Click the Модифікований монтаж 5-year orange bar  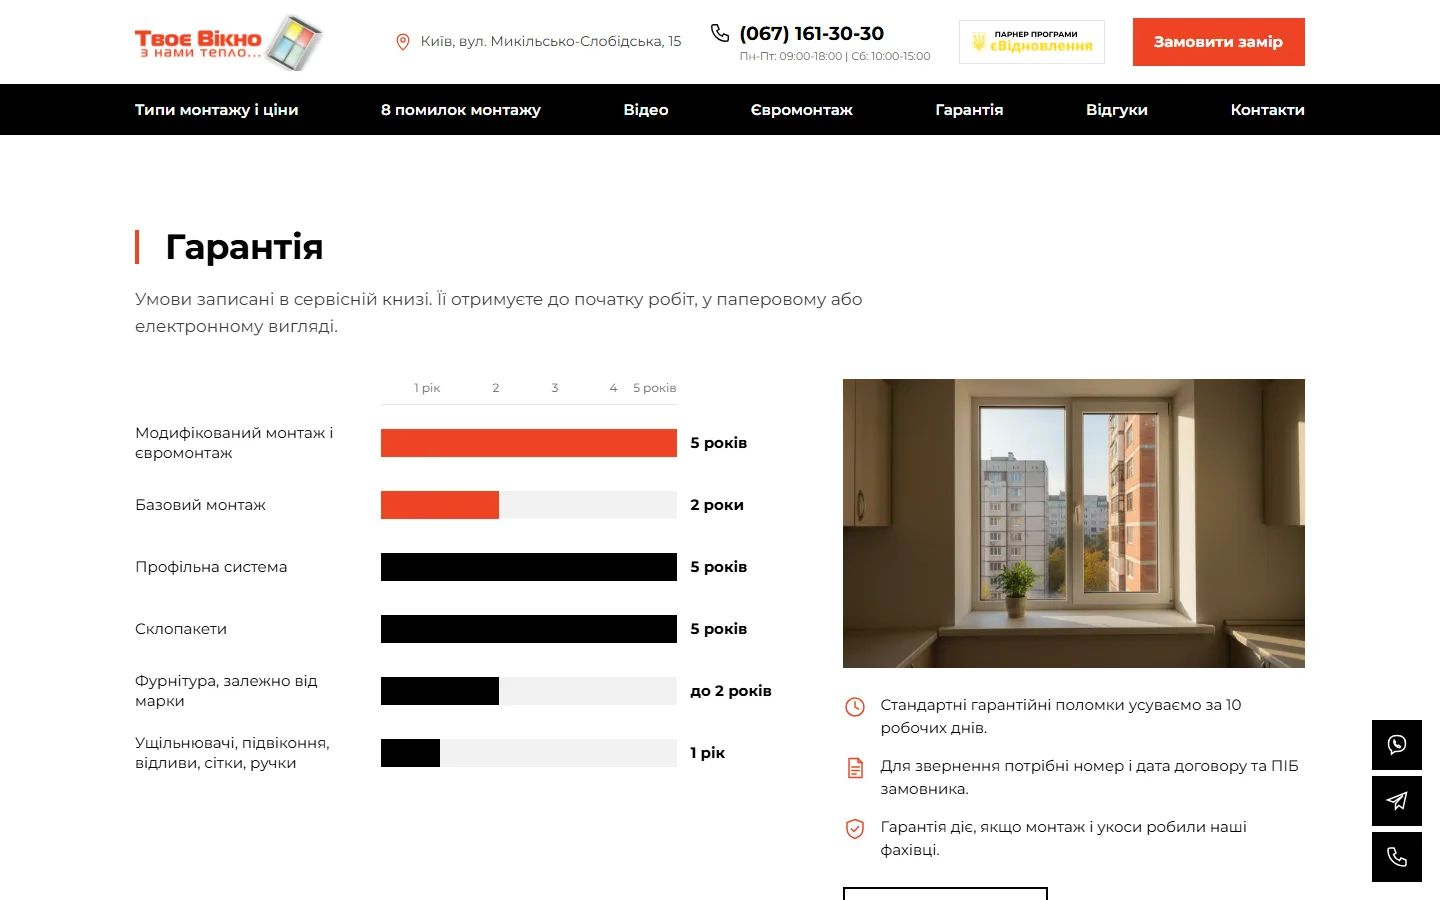point(529,443)
